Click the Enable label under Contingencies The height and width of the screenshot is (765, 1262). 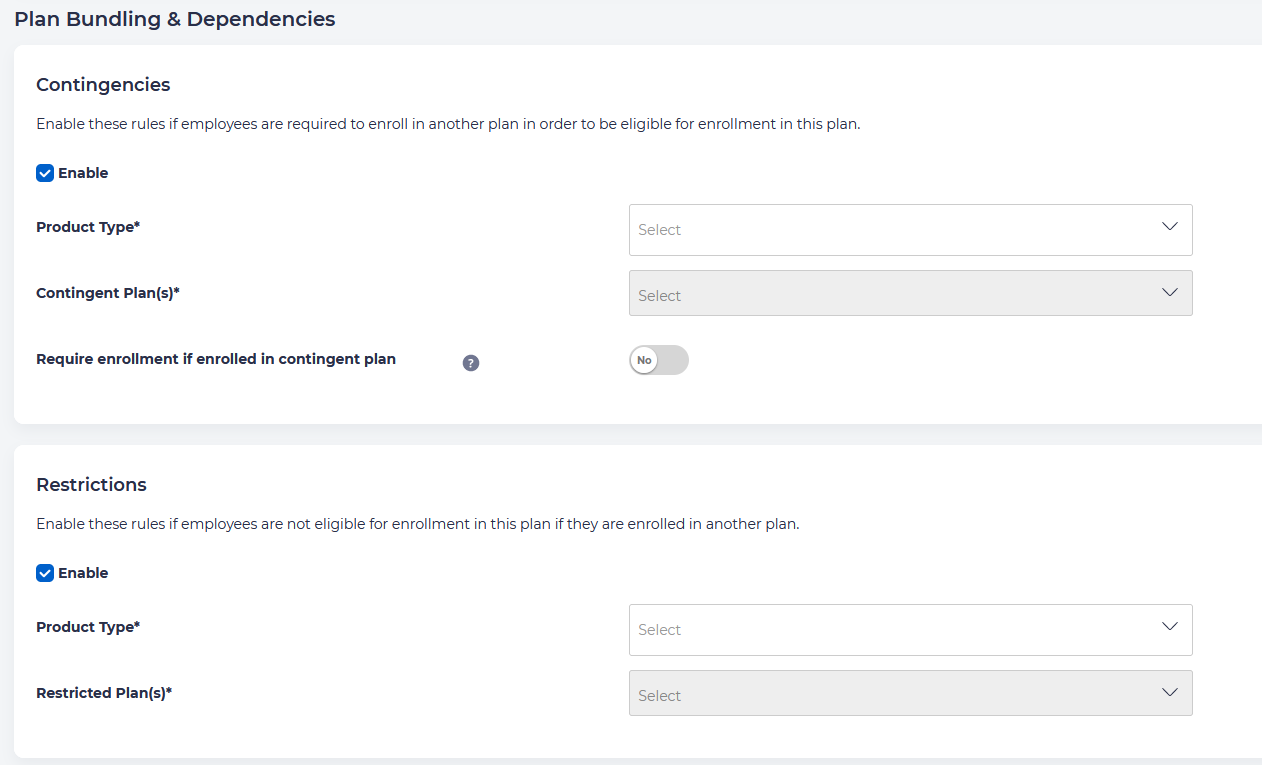[83, 173]
